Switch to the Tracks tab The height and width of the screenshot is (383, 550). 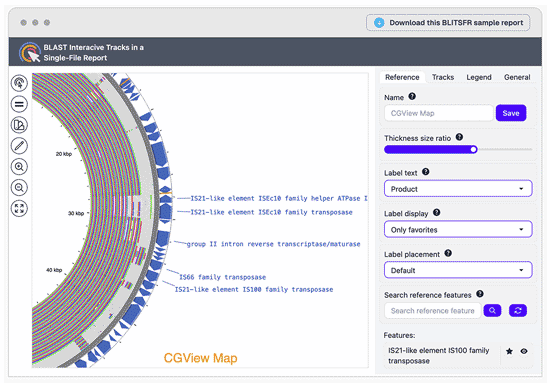coord(443,77)
